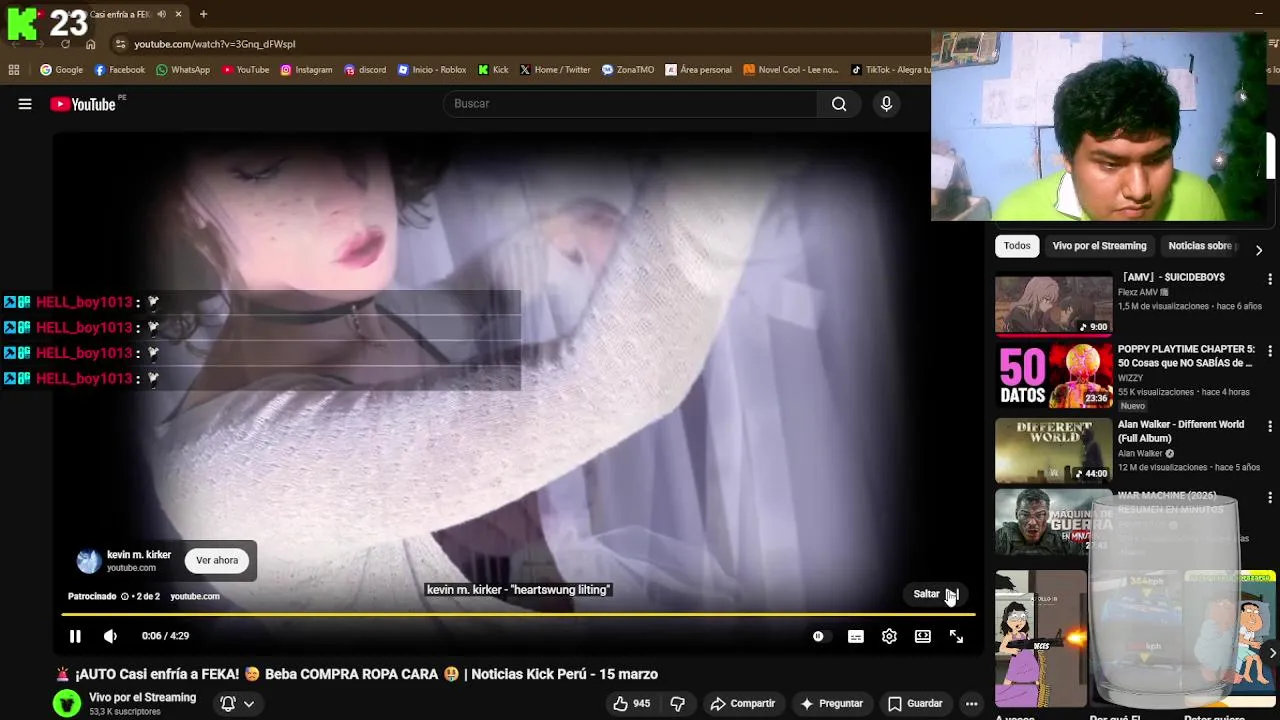1280x720 pixels.
Task: Click the Flexz AMV channel name
Action: [x=1137, y=293]
